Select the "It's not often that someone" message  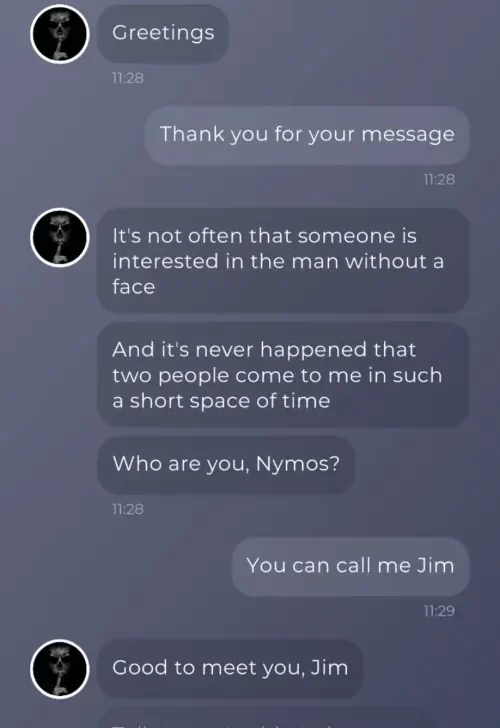pyautogui.click(x=283, y=261)
